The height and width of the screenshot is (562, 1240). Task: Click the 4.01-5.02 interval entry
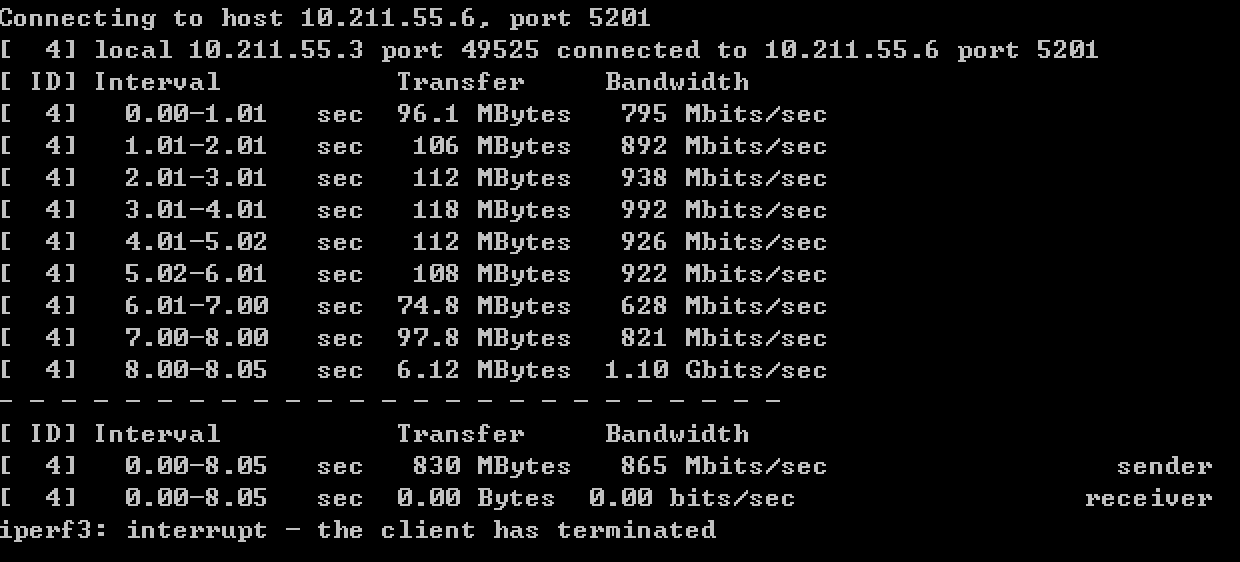point(196,242)
